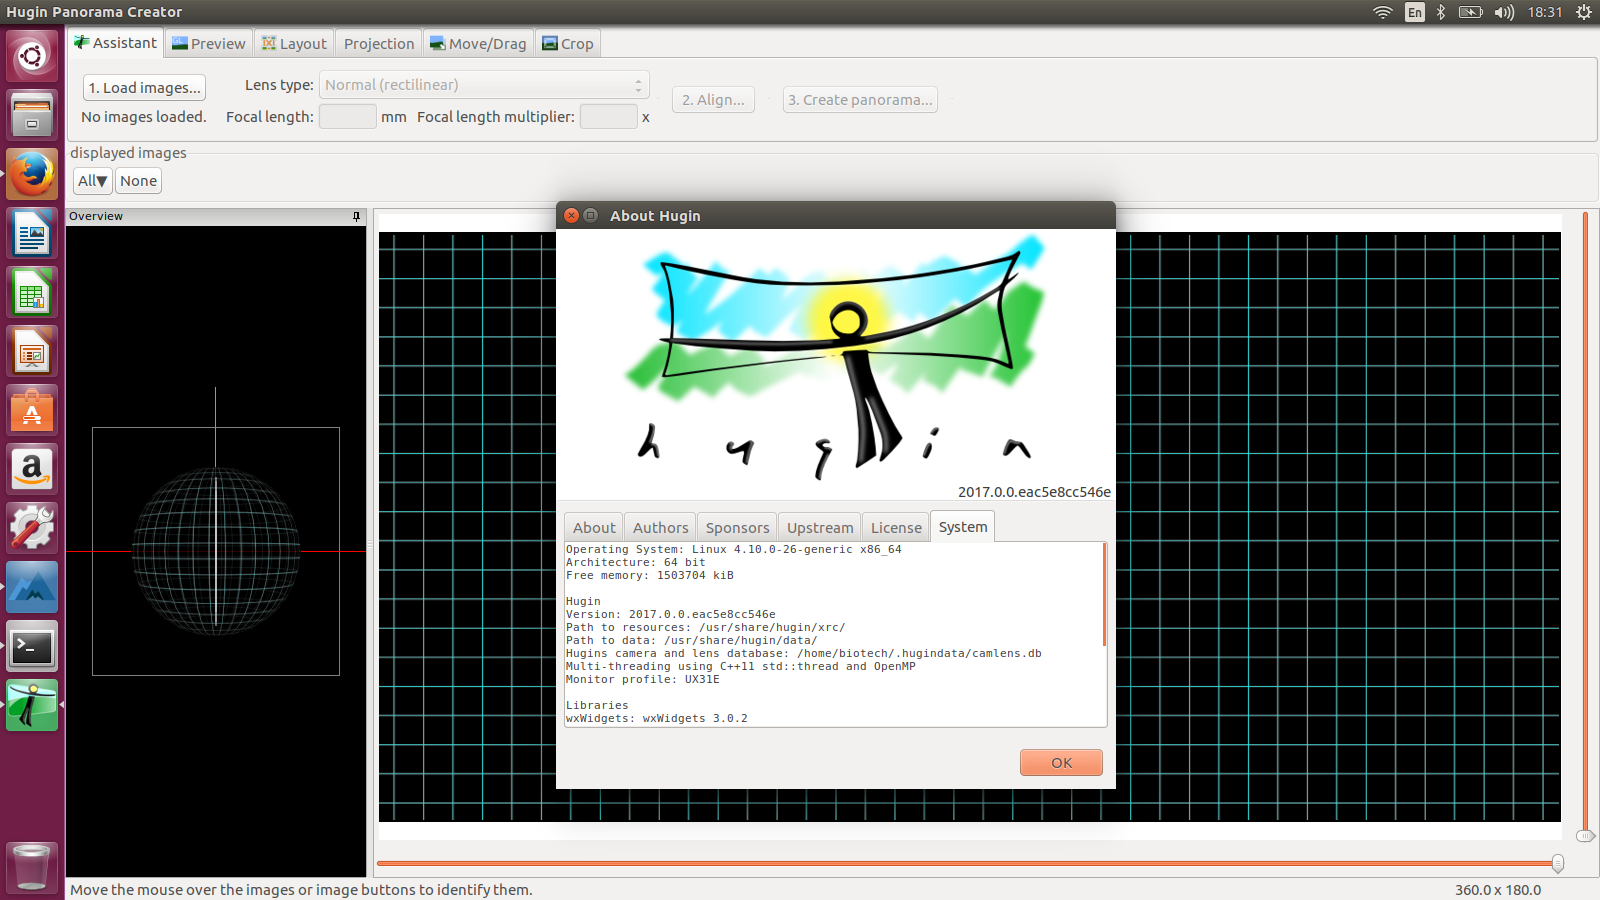Click the Hugin icon in the launcher
This screenshot has height=900, width=1600.
pos(32,706)
